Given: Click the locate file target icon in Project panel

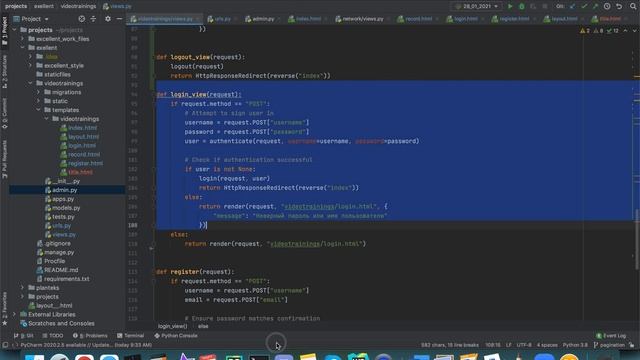Looking at the screenshot, I should point(82,19).
